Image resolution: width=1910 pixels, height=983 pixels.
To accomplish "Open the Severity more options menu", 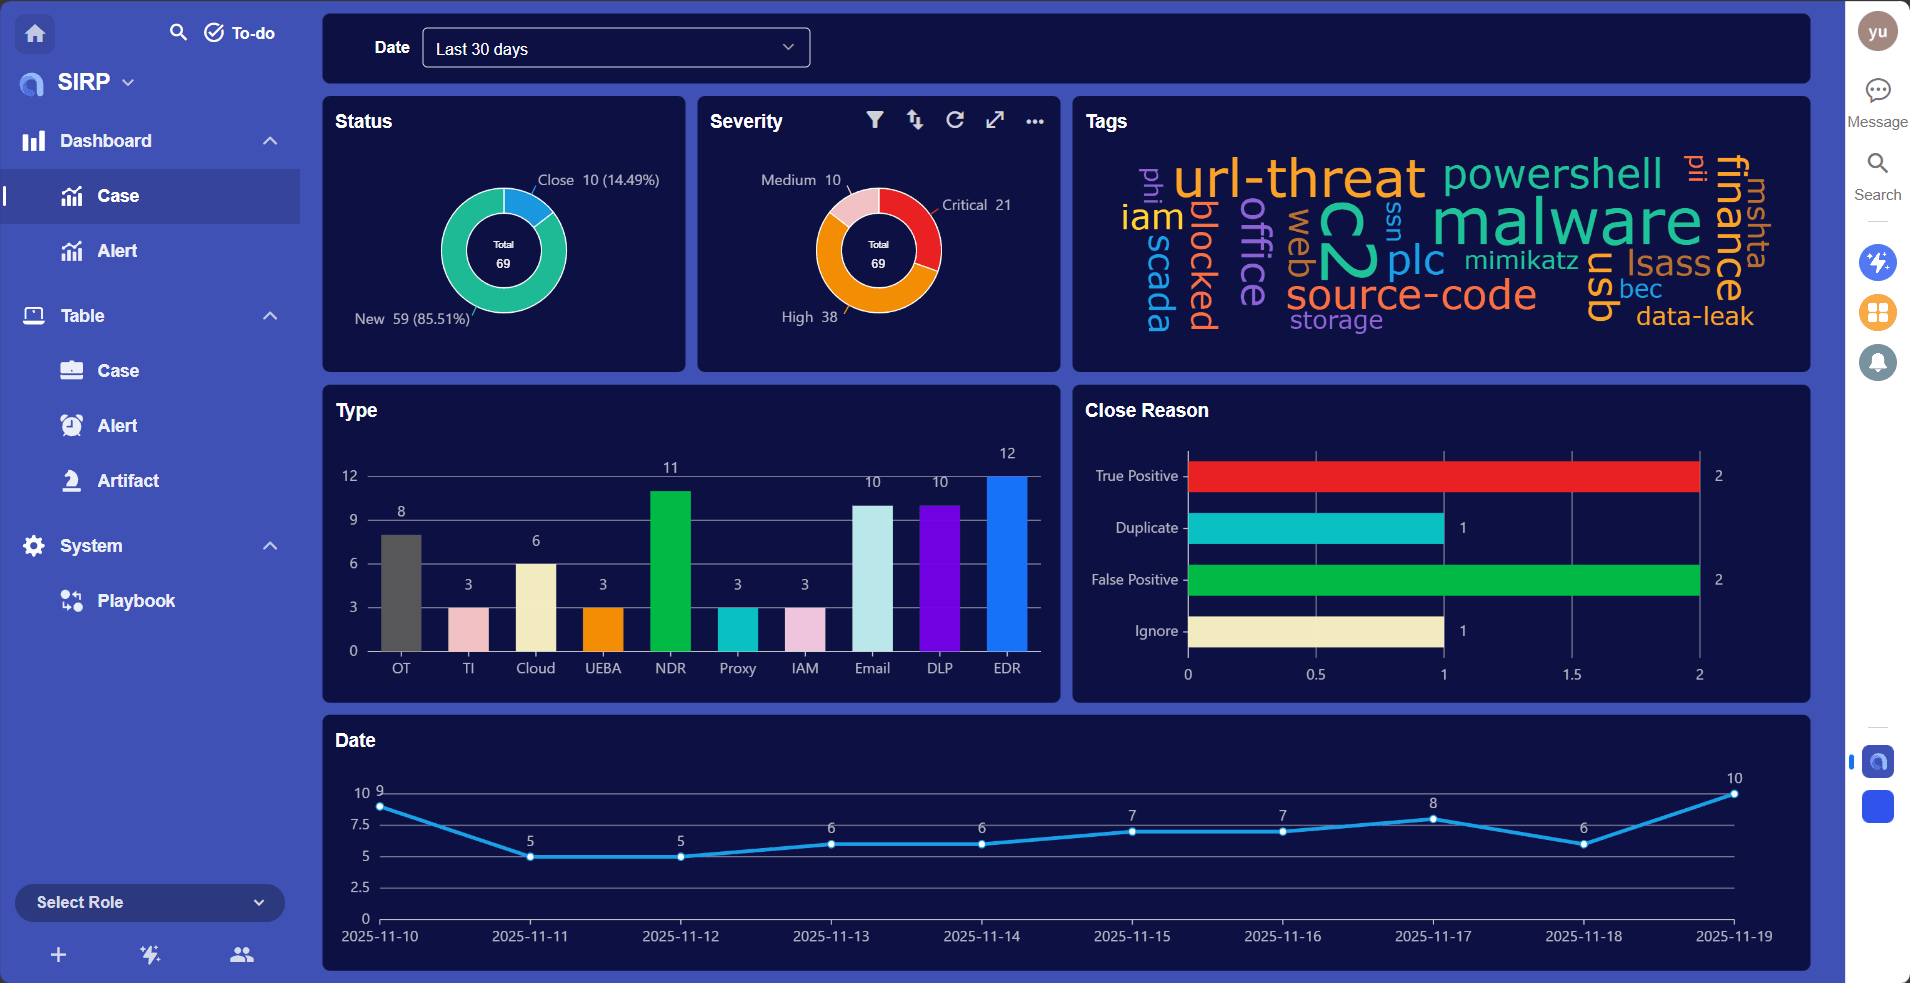I will point(1035,121).
